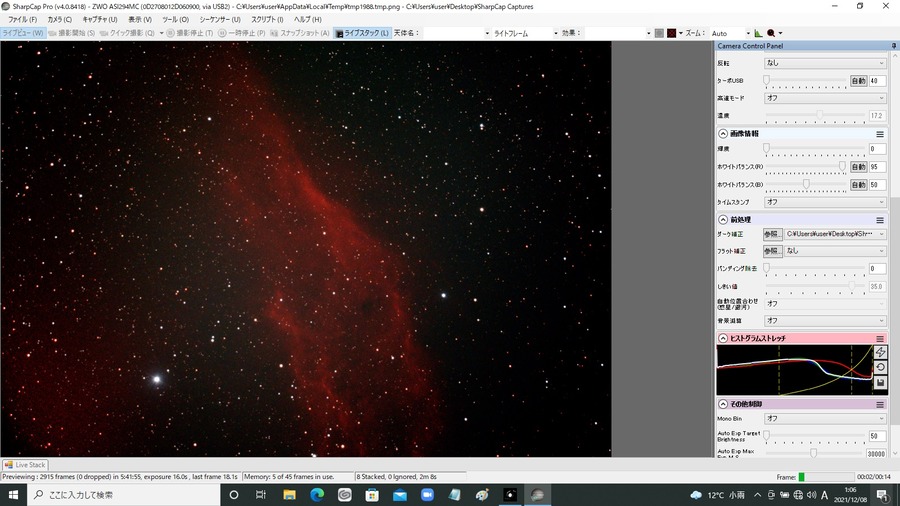Click the Task View icon on taskbar

261,495
